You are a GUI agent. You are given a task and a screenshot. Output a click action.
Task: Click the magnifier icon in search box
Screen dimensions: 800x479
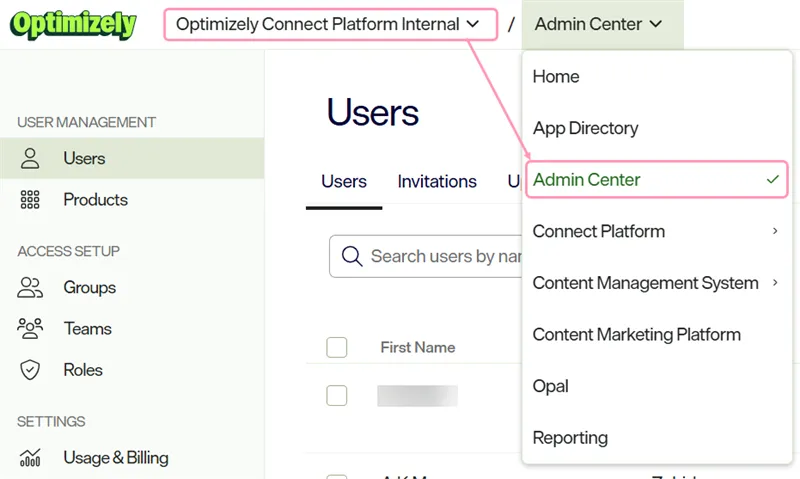pyautogui.click(x=352, y=256)
